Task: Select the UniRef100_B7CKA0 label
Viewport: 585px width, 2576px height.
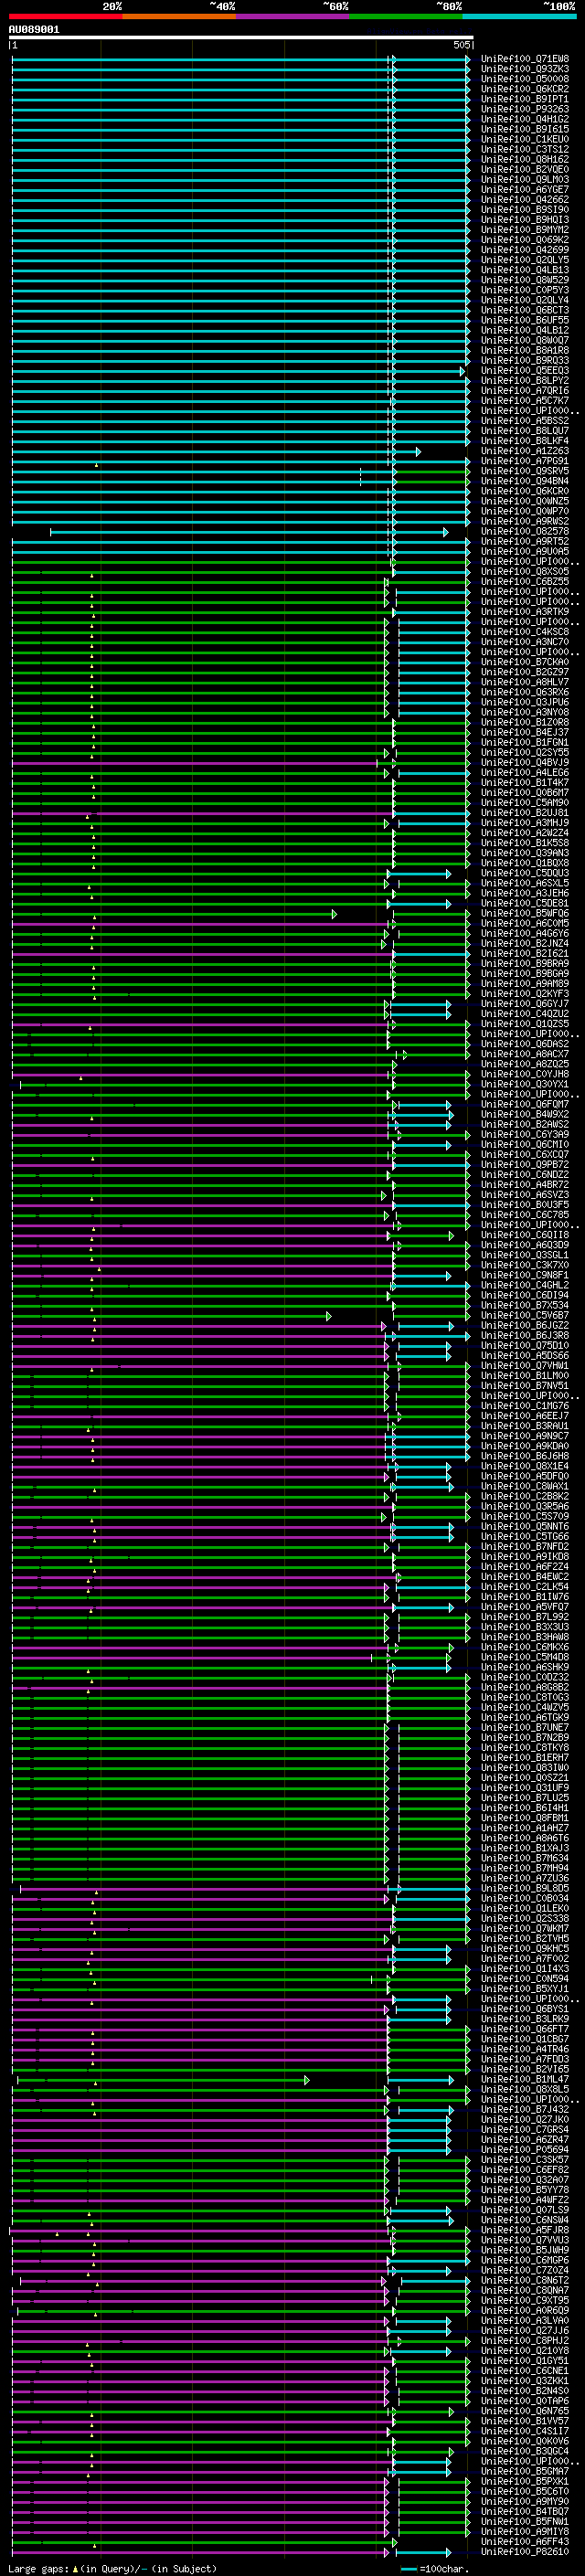Action: 525,662
